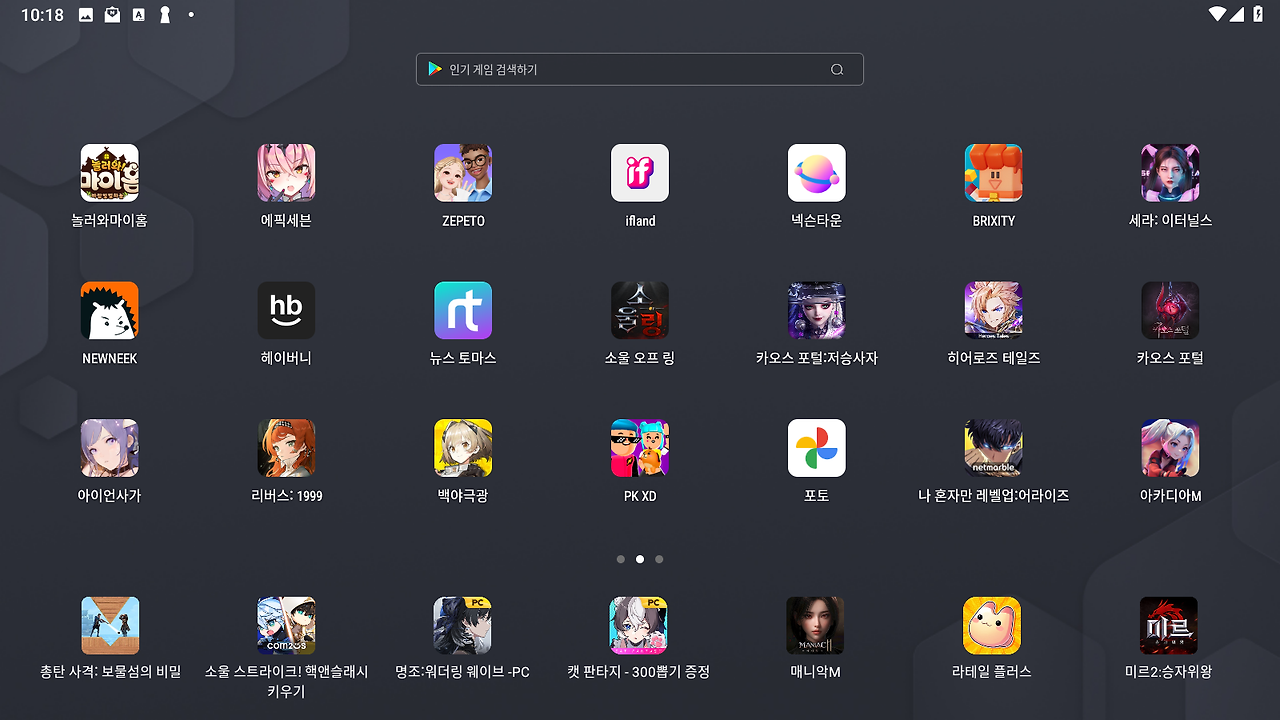Tap the Wi-Fi status icon
Viewport: 1280px width, 720px height.
[x=1217, y=14]
